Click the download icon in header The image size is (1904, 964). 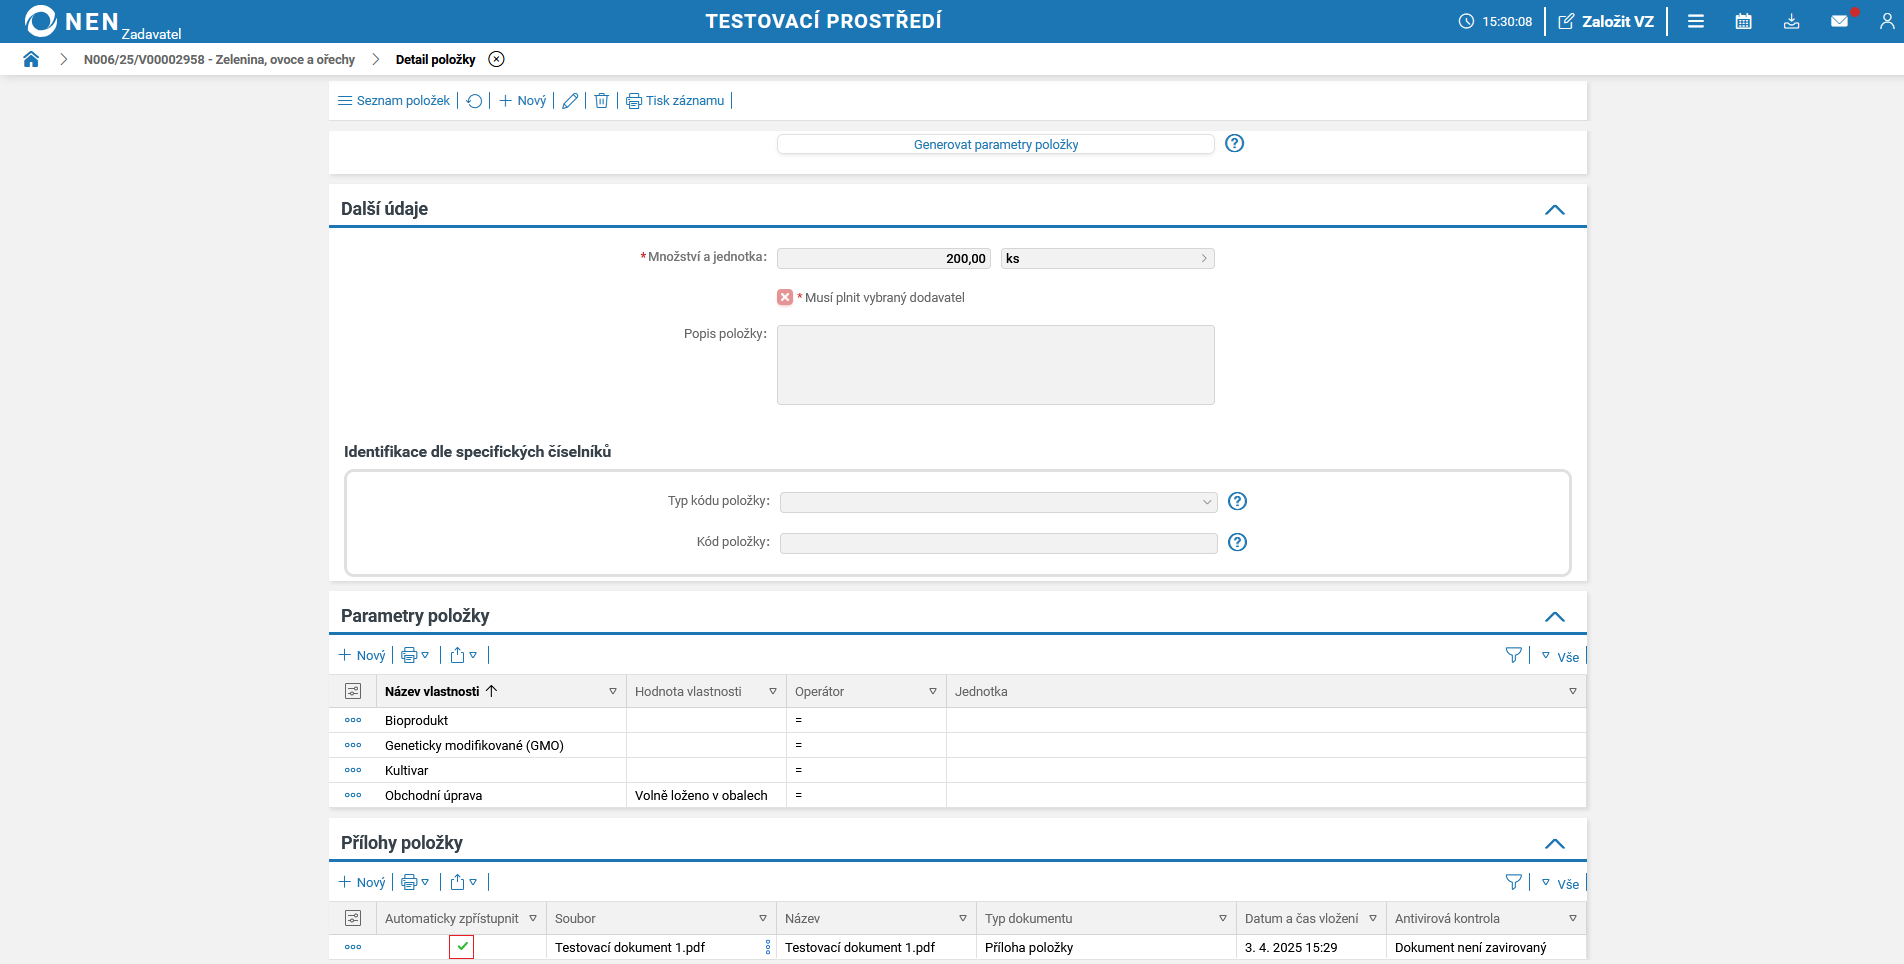click(1791, 21)
